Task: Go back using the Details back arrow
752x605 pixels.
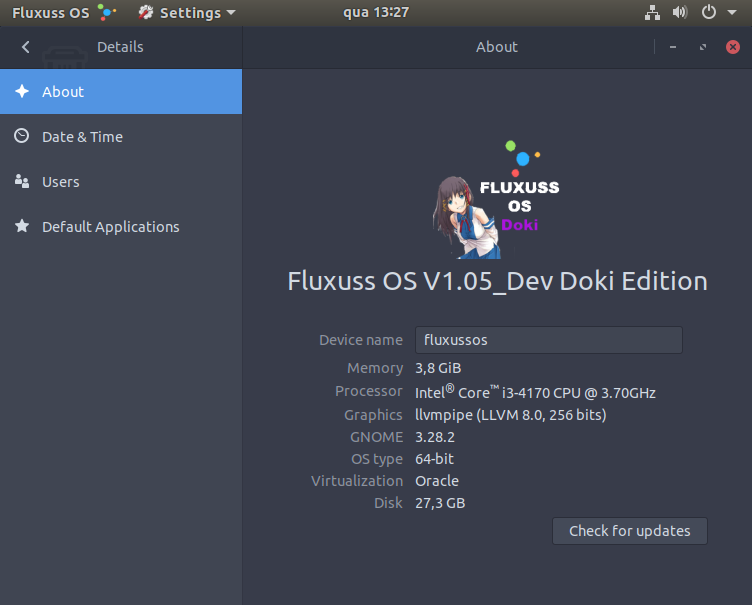Action: click(x=26, y=47)
